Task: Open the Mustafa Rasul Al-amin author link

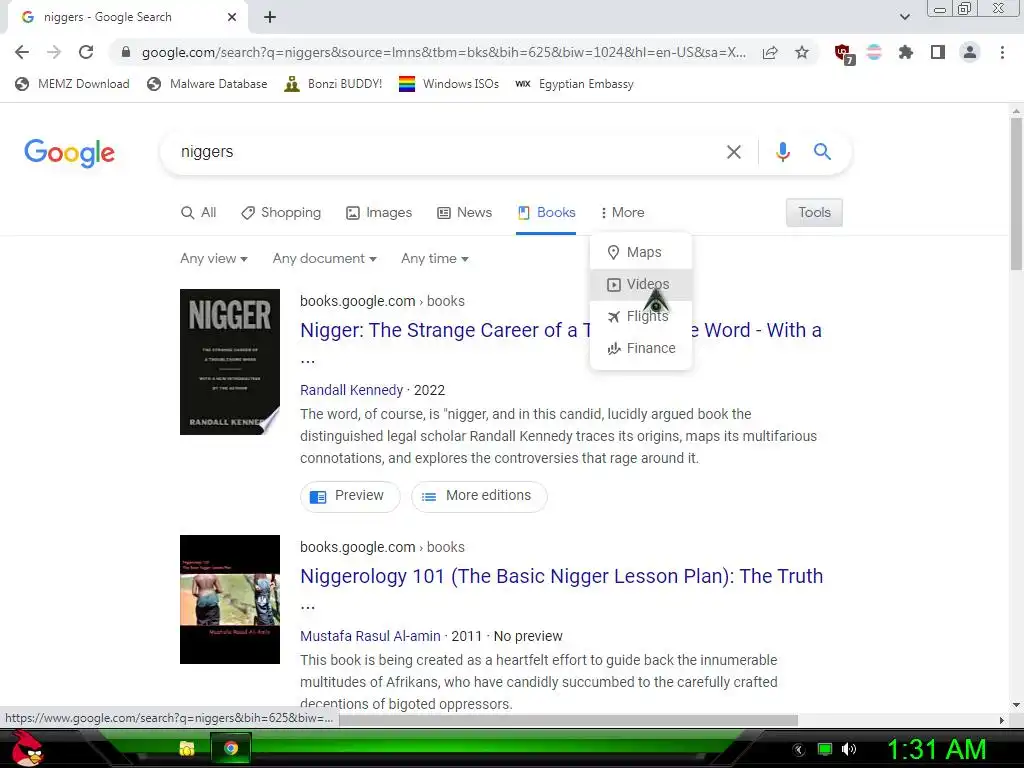Action: [370, 636]
